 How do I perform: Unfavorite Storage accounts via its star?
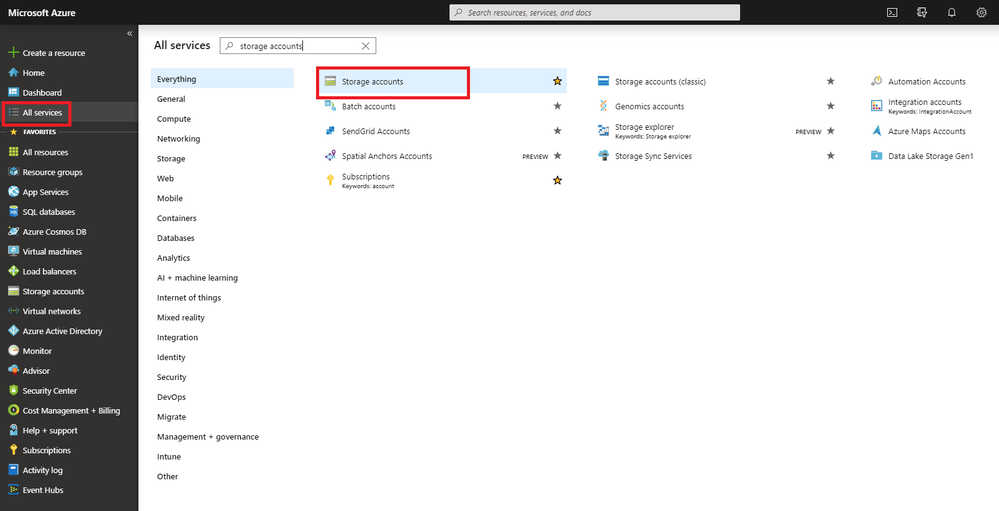[x=557, y=81]
